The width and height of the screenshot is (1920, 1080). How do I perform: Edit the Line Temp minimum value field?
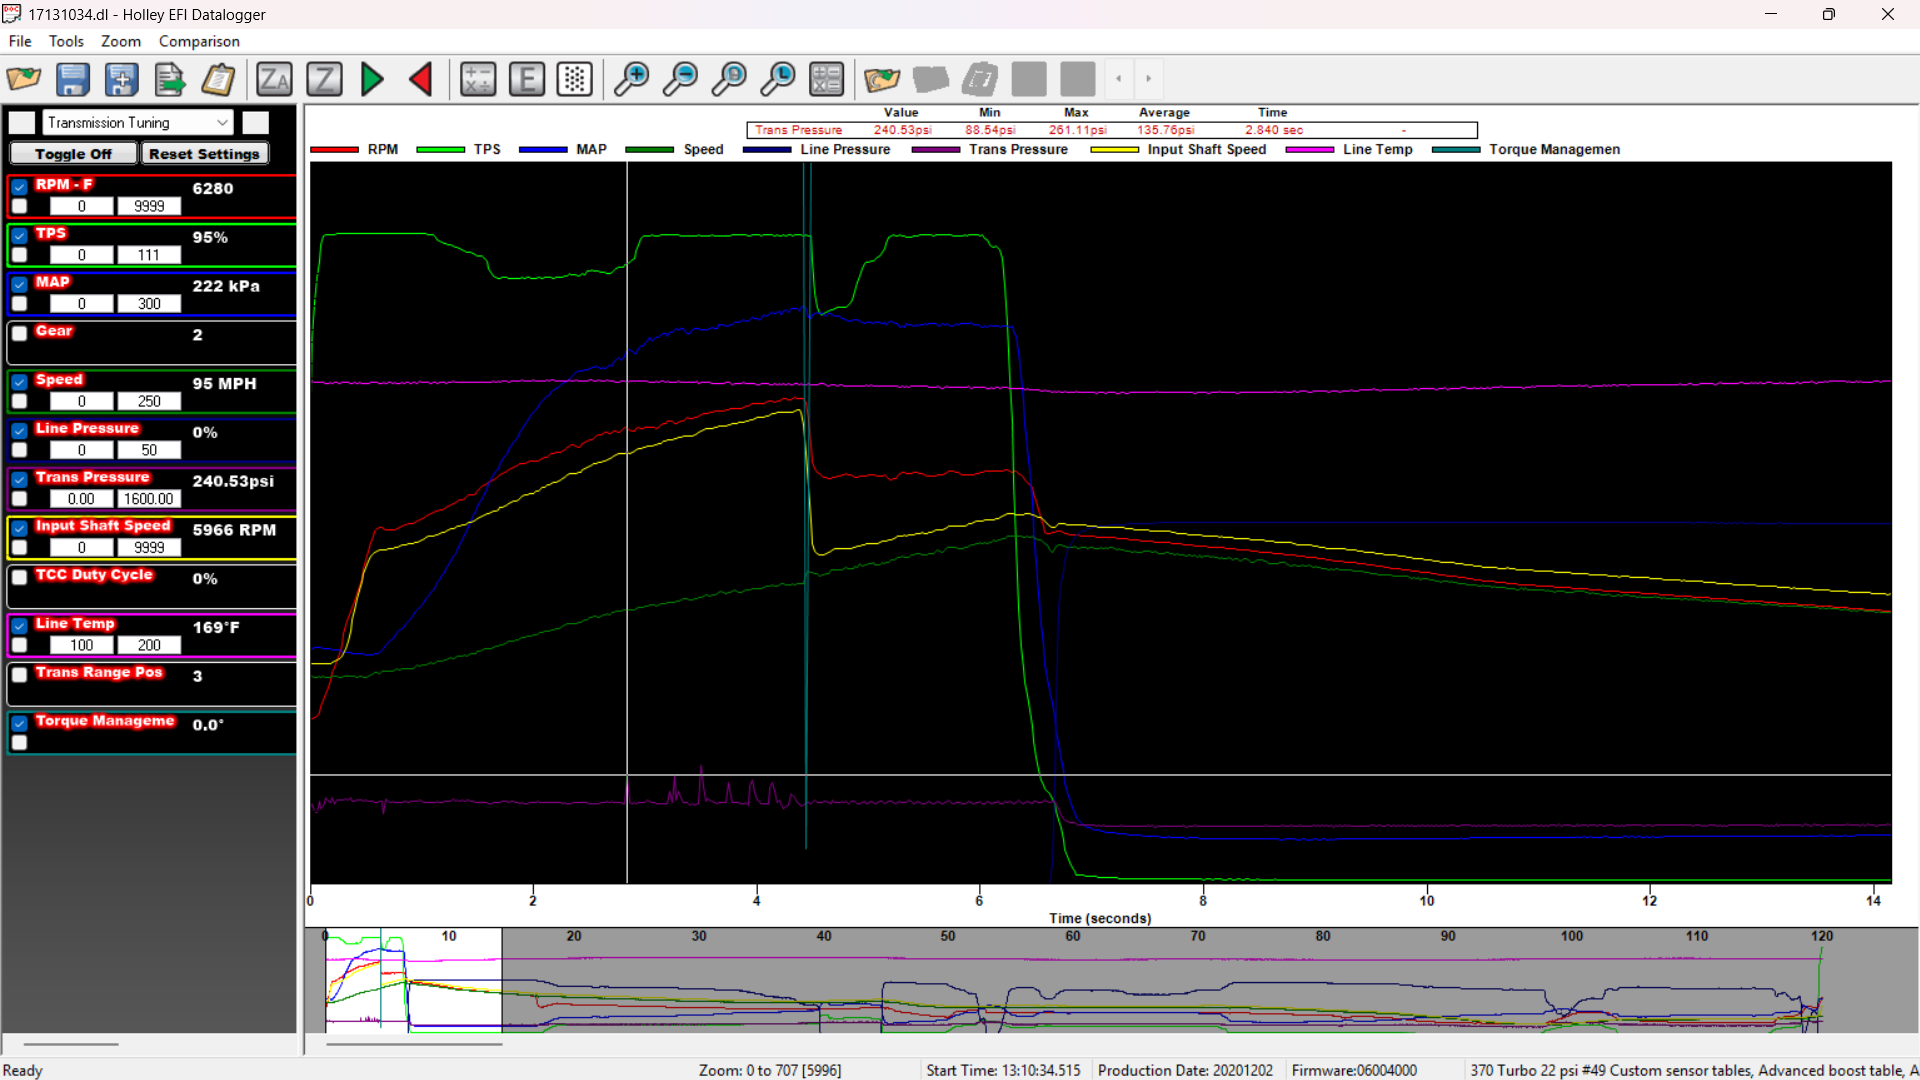(81, 645)
